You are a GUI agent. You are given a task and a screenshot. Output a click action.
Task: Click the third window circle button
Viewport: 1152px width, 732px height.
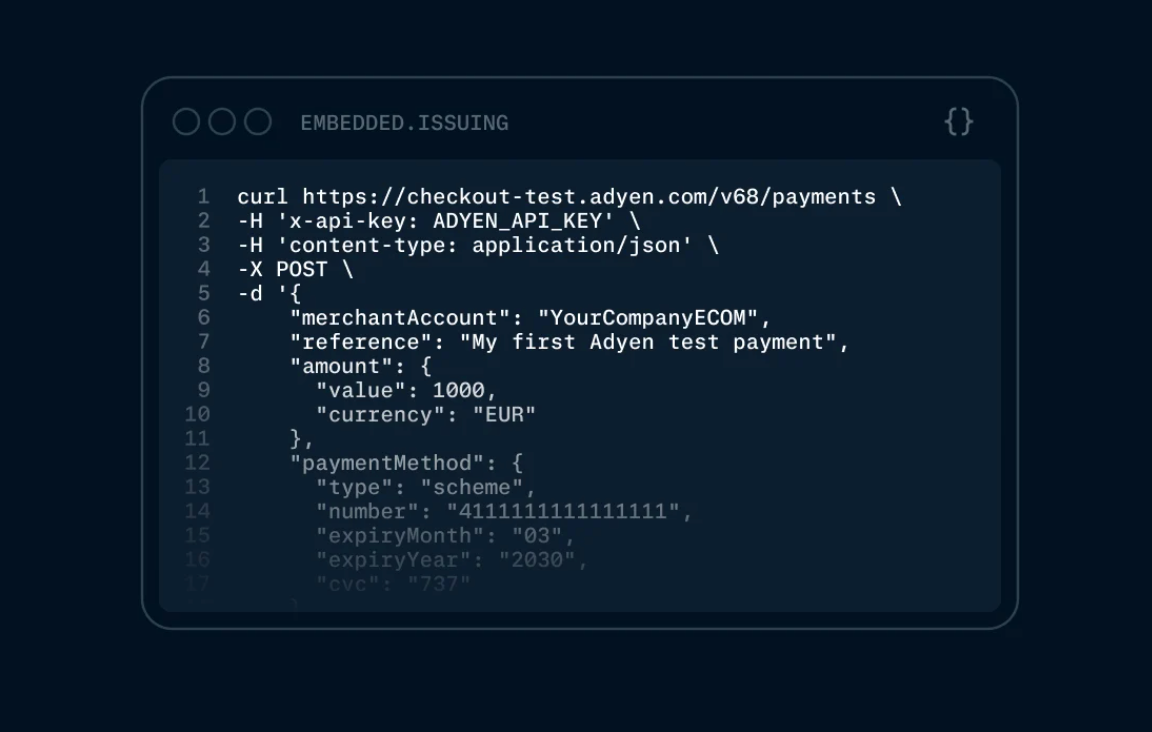[x=258, y=121]
